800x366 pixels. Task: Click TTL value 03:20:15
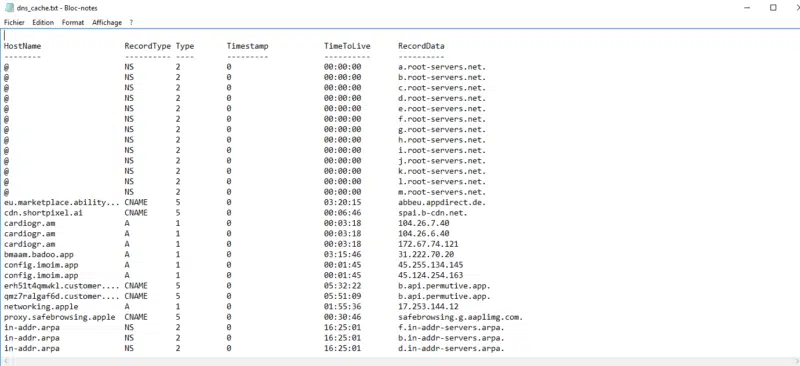(342, 202)
